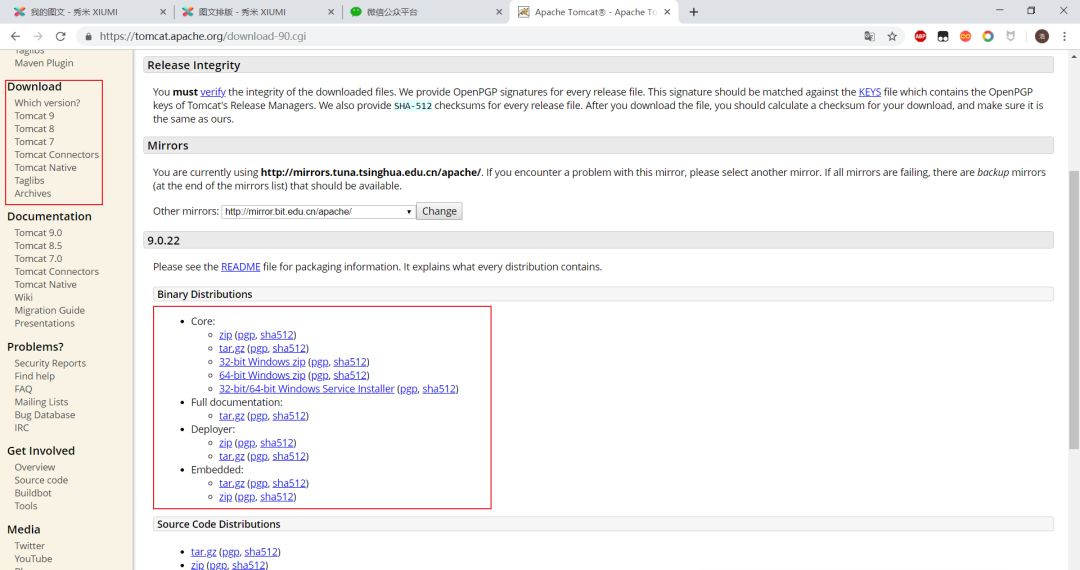Open Twitter under Media

pos(30,546)
